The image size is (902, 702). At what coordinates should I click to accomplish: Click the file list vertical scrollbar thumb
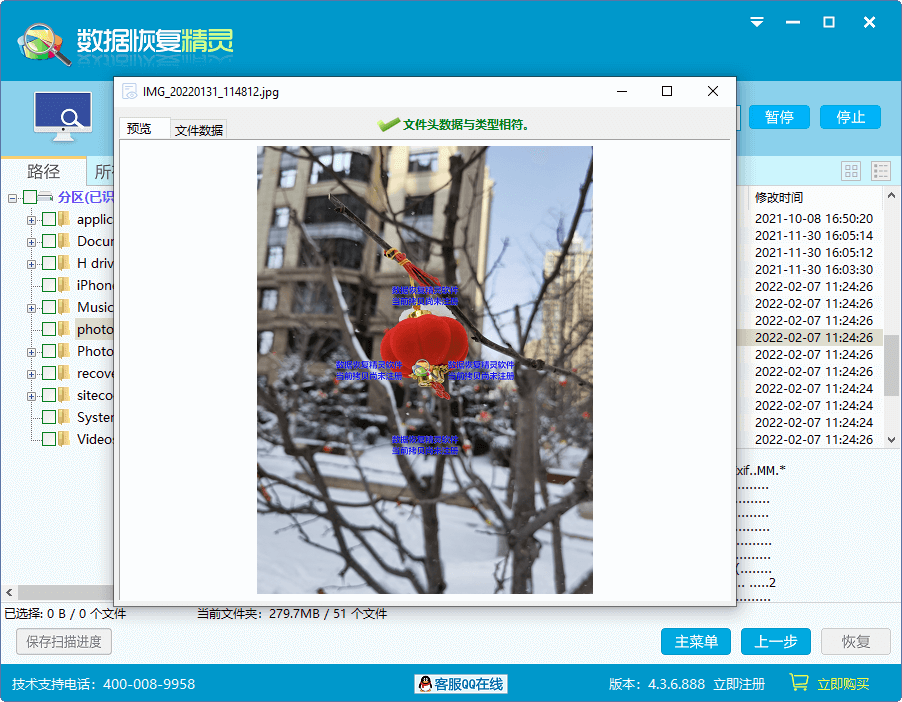[891, 365]
